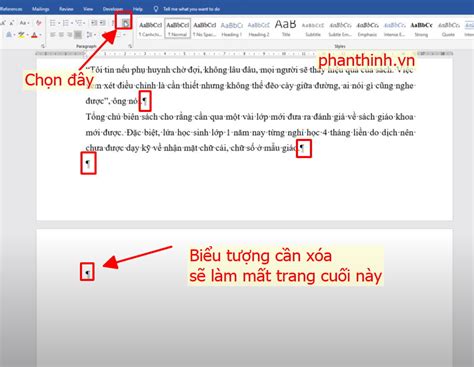Select the Strong style thumbnail

421,28
